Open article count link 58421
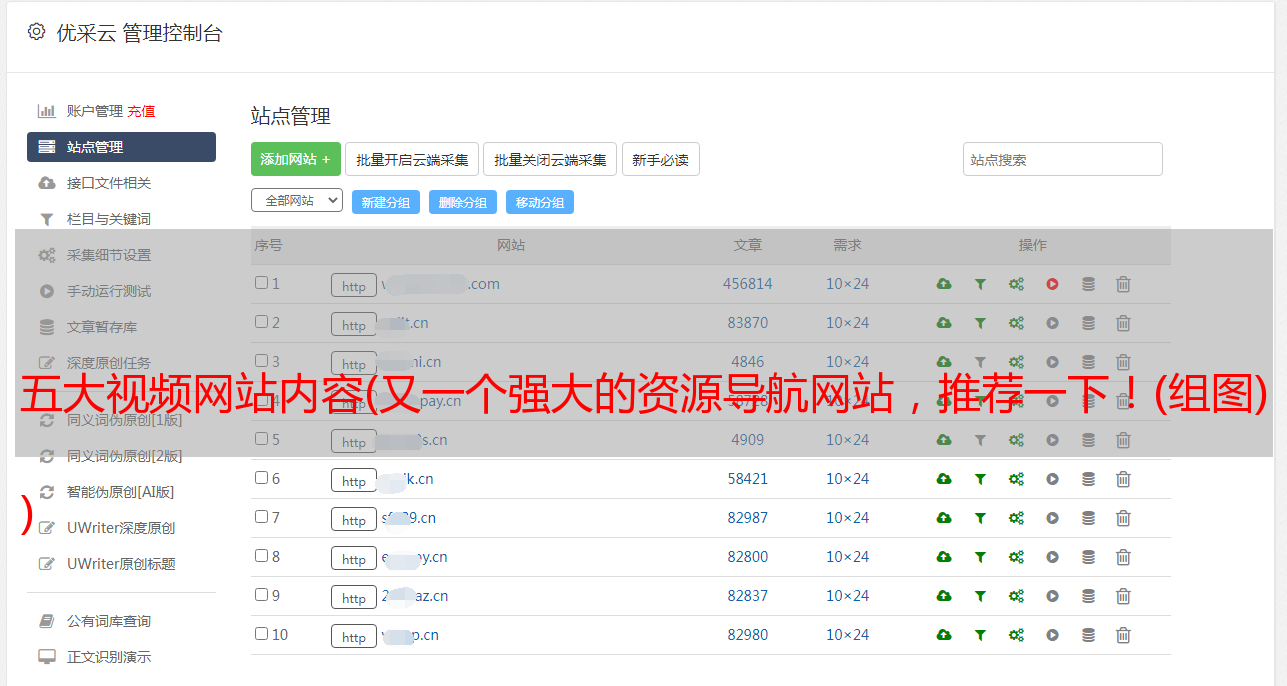The image size is (1287, 686). pyautogui.click(x=748, y=479)
